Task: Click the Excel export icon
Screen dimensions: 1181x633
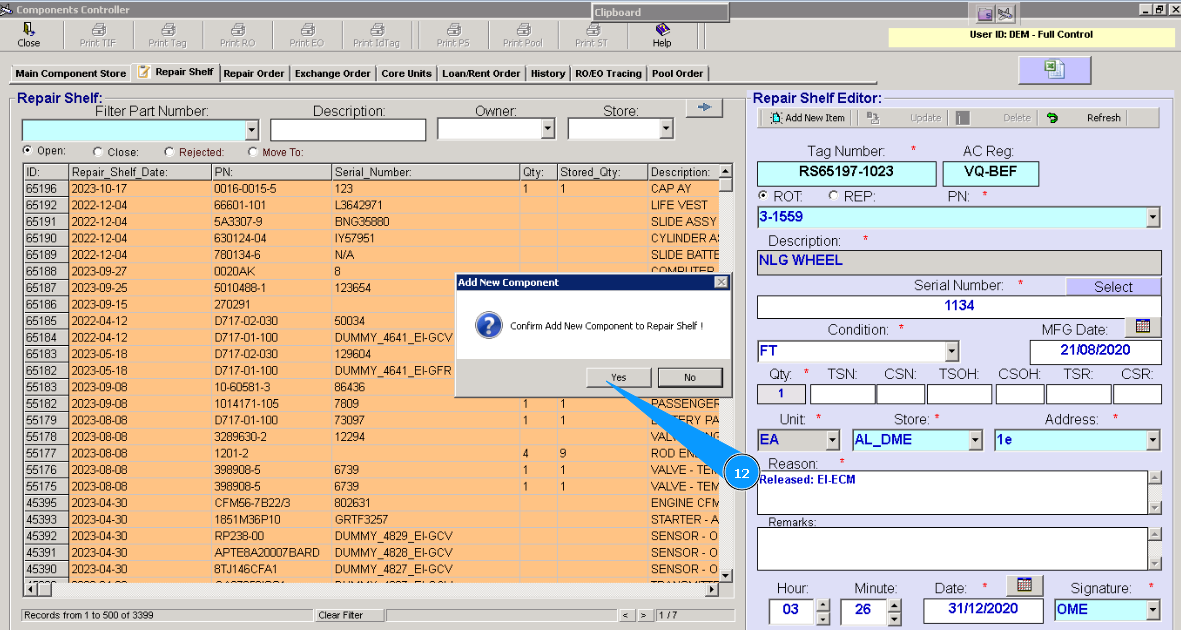Action: [x=1054, y=69]
